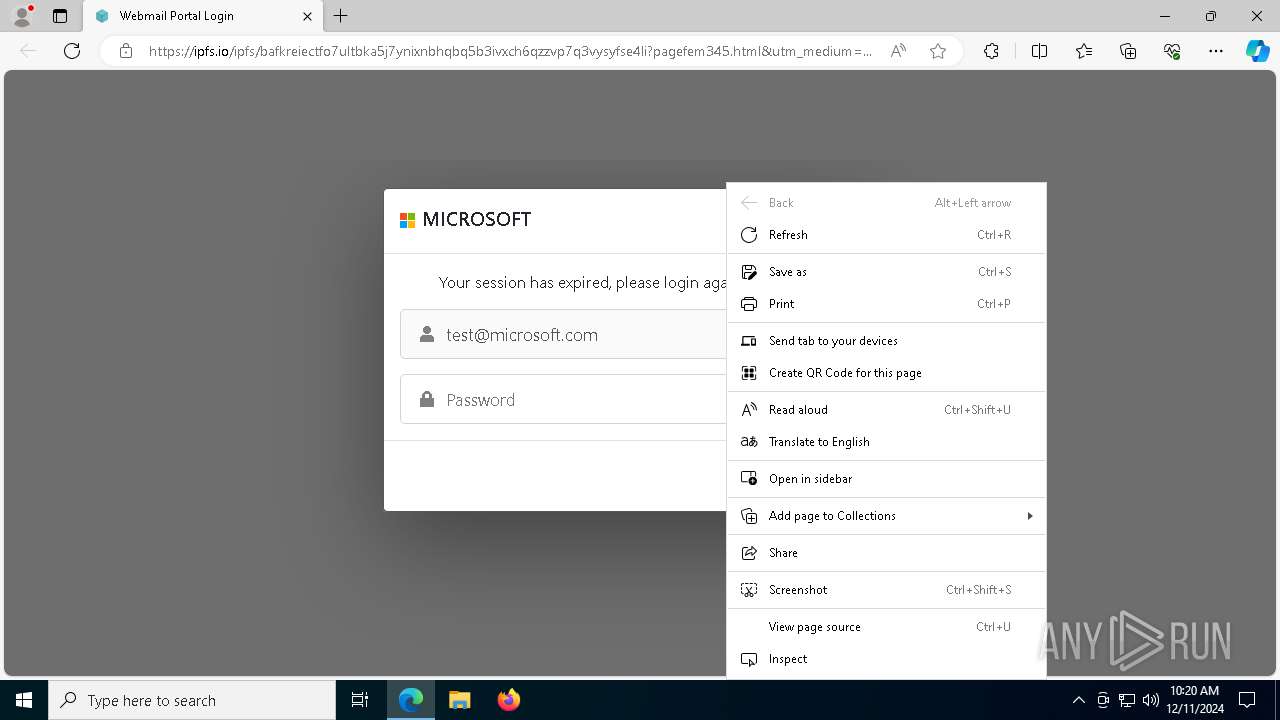Screen dimensions: 1280x720
Task: Open the tab actions menu icon
Action: 60,16
